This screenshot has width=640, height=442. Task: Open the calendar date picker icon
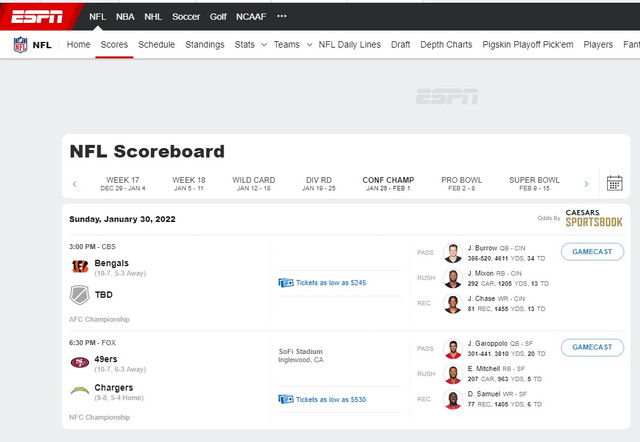(614, 183)
